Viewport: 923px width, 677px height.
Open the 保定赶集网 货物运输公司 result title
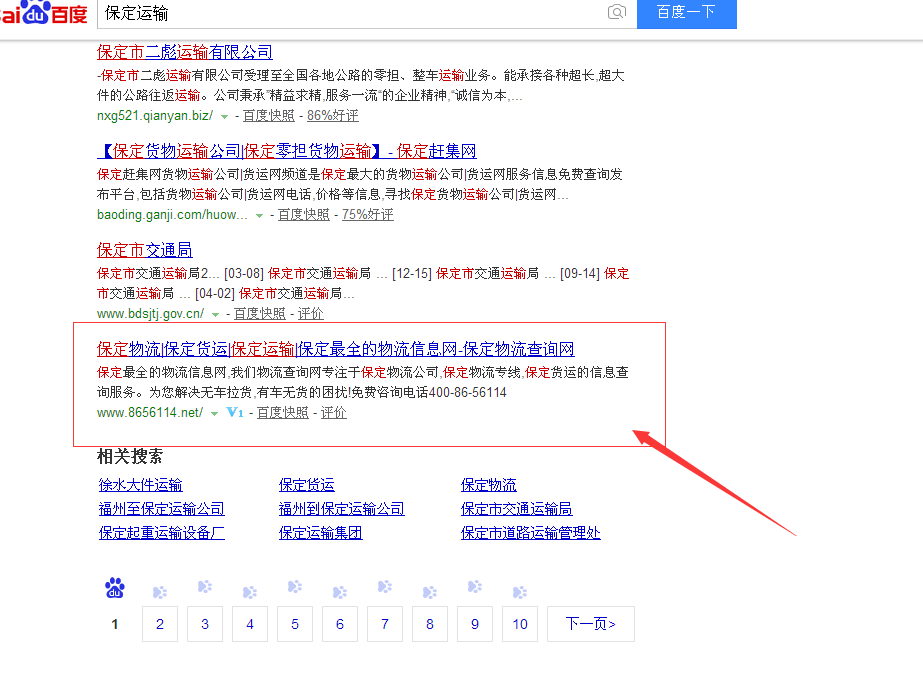(x=287, y=151)
